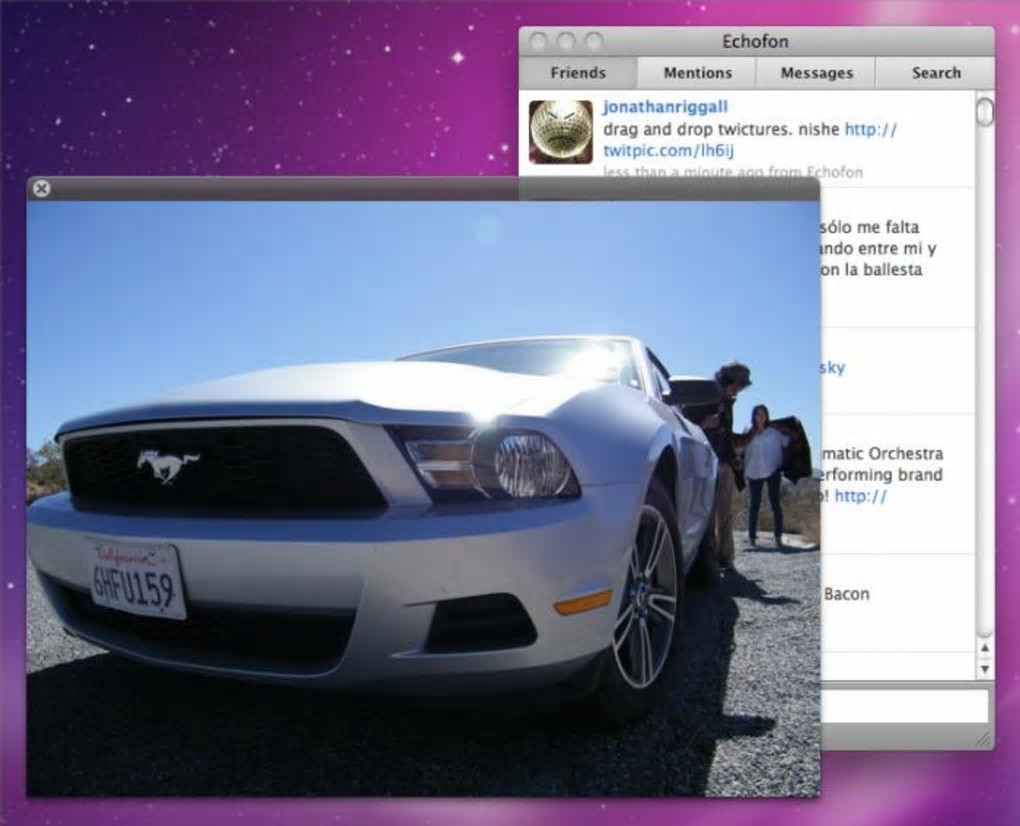The width and height of the screenshot is (1020, 826).
Task: Click the Echofon window zoom button
Action: click(x=594, y=42)
